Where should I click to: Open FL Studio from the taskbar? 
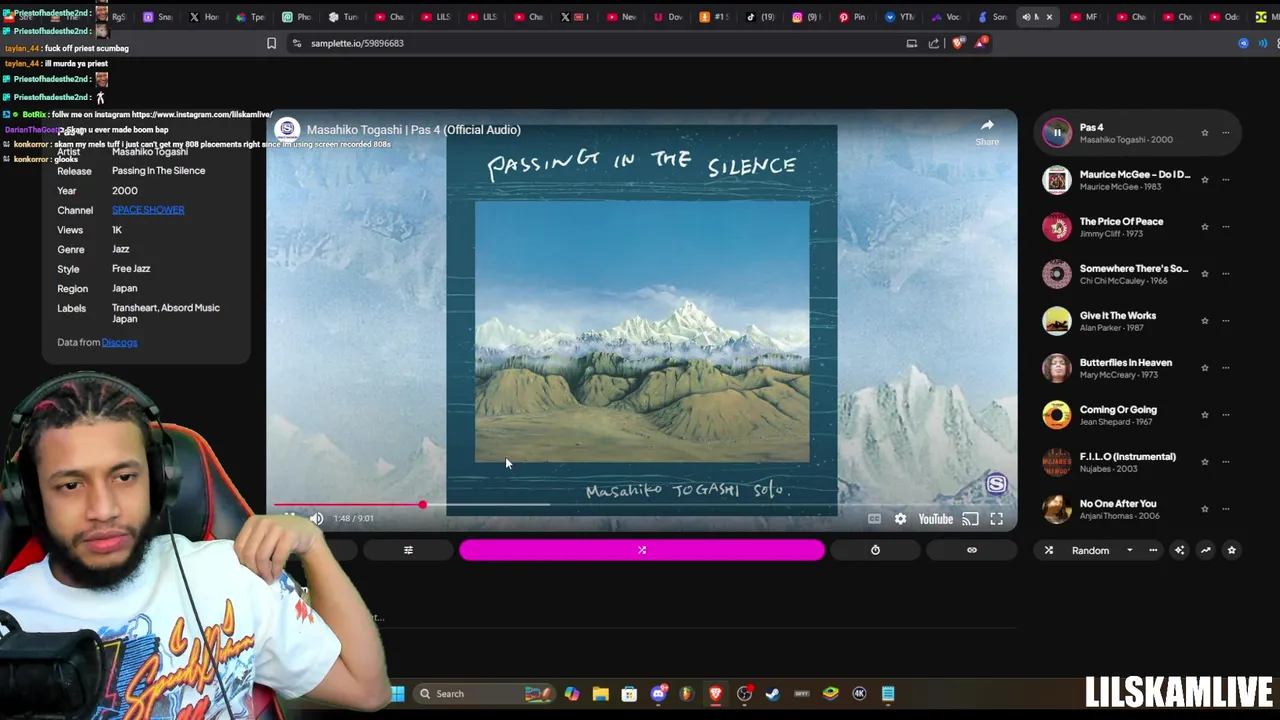point(686,693)
